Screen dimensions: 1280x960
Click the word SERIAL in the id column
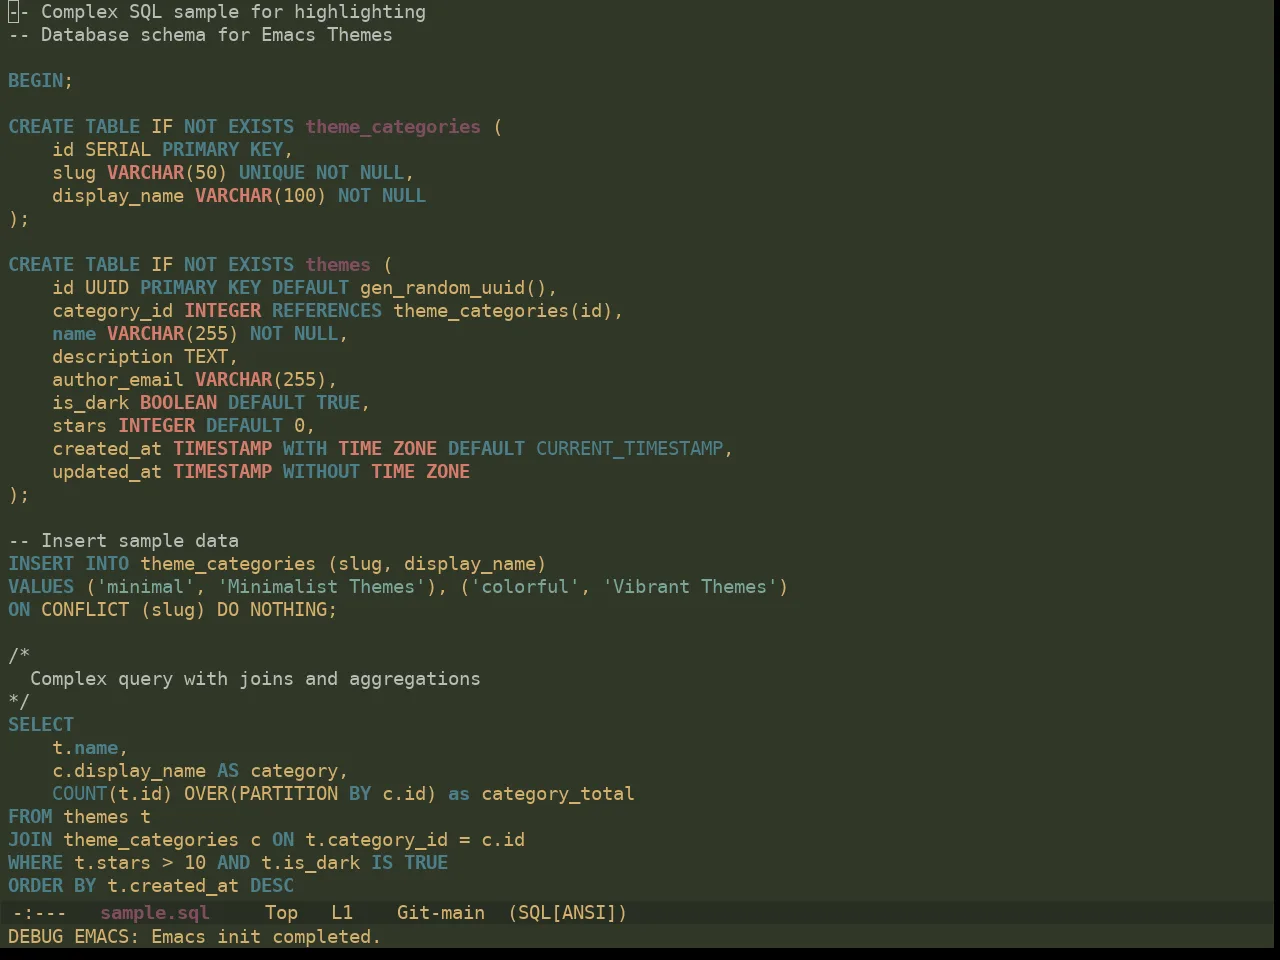[x=118, y=149]
